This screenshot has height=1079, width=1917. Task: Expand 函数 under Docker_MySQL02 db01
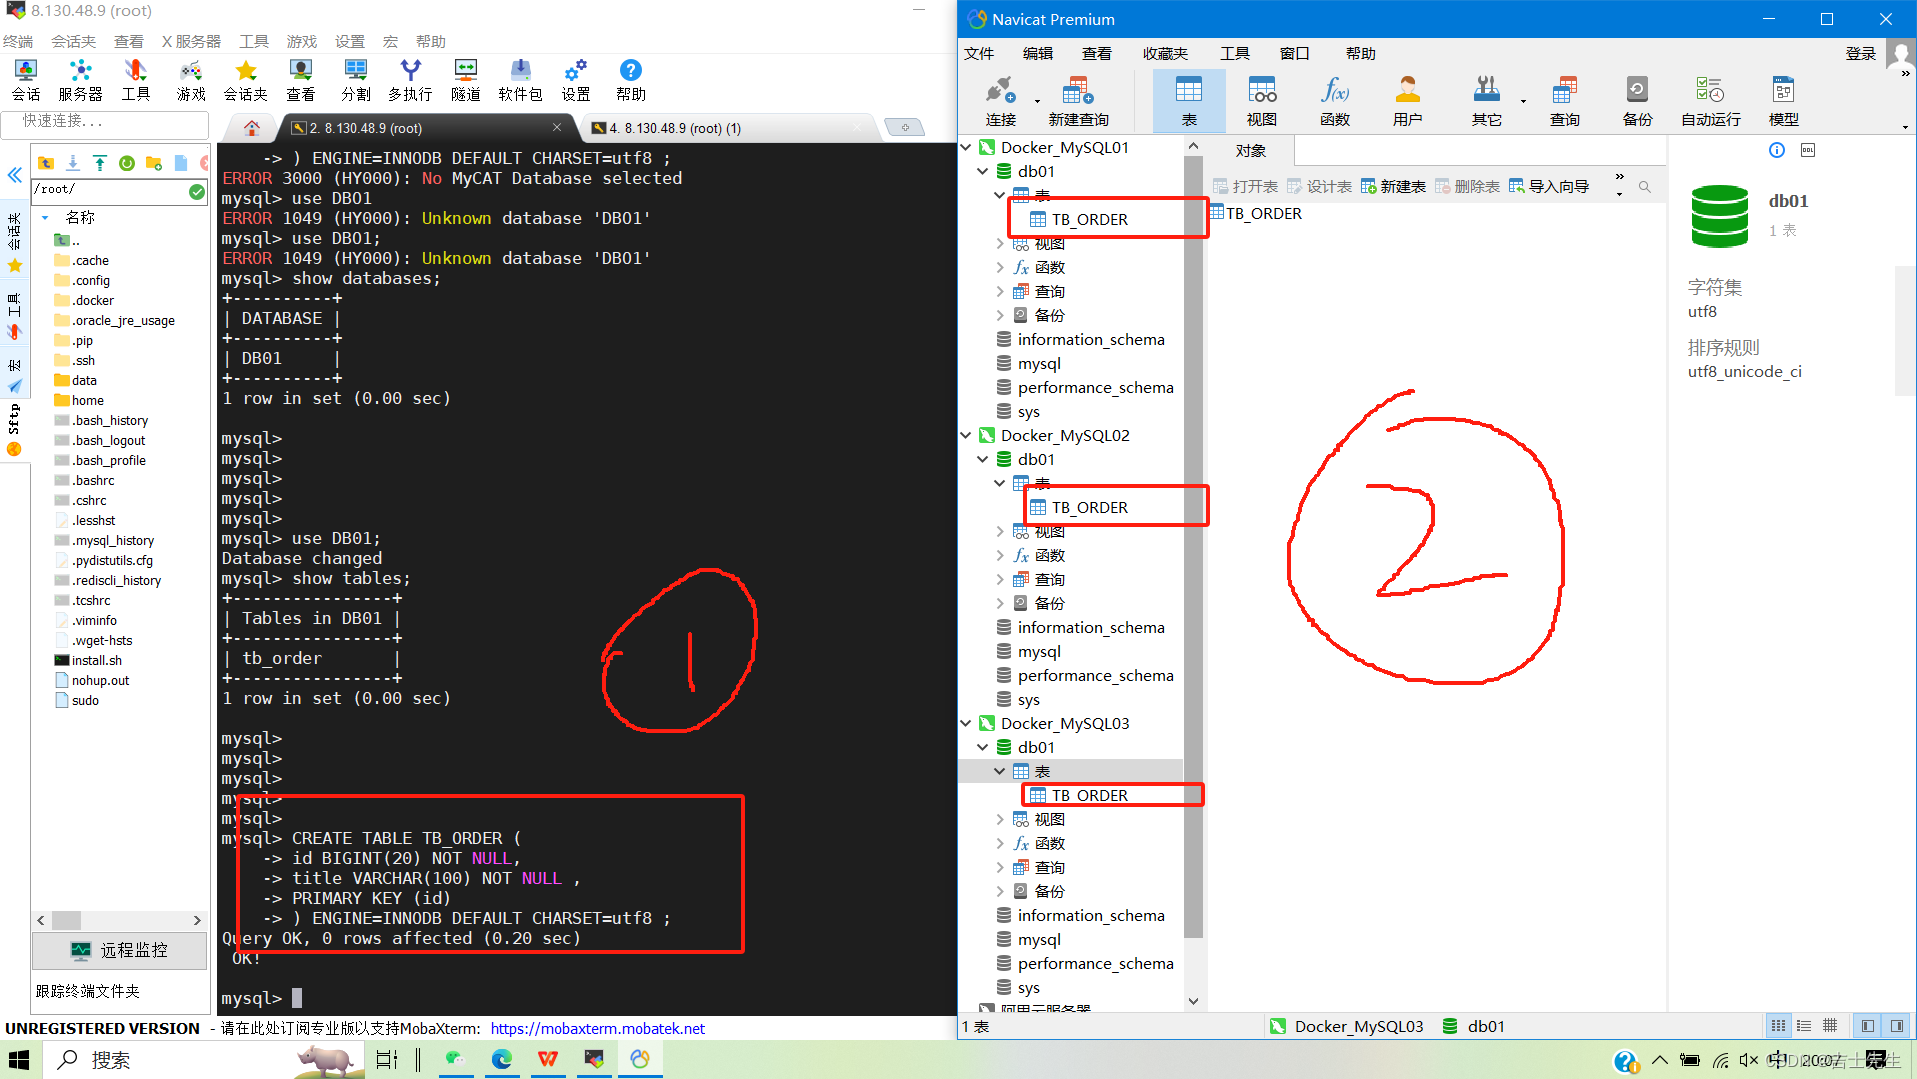pyautogui.click(x=1000, y=555)
